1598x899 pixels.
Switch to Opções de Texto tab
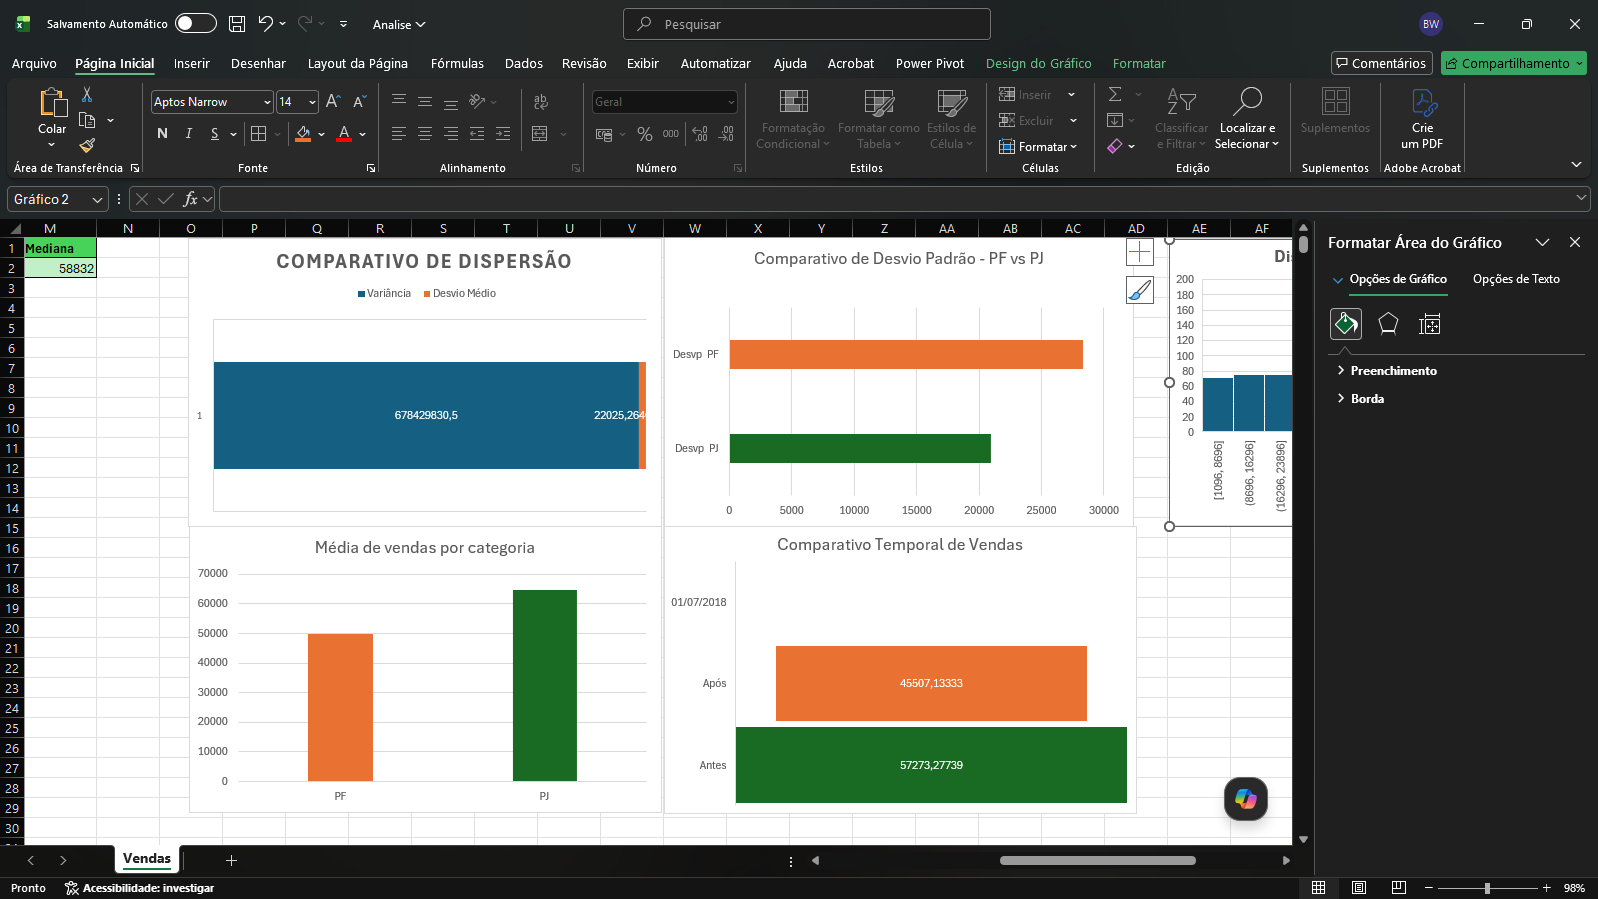(1516, 279)
